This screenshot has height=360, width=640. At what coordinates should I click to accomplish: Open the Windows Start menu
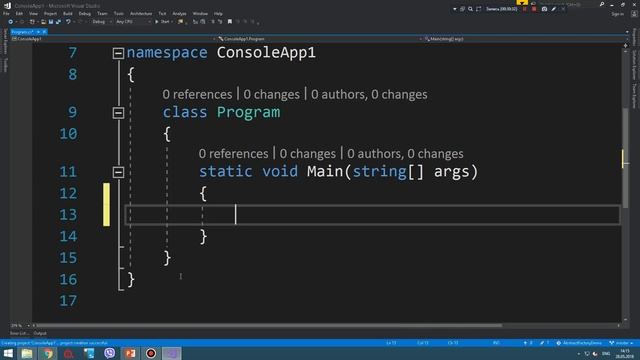tap(8, 353)
